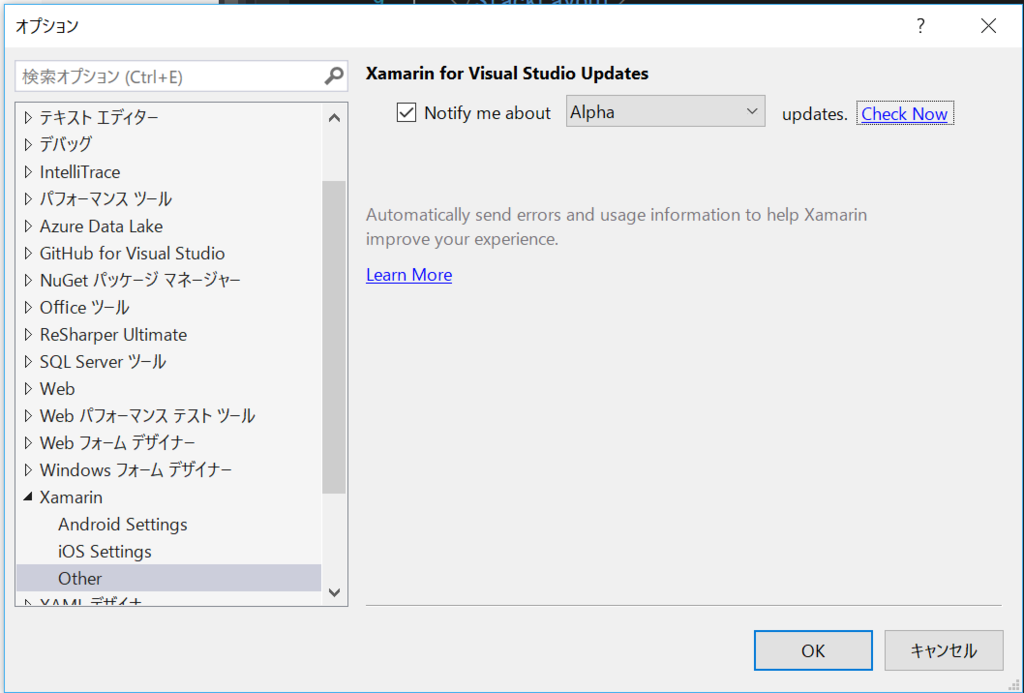Image resolution: width=1024 pixels, height=693 pixels.
Task: Expand the ReSharper Ultimate node
Action: click(26, 334)
